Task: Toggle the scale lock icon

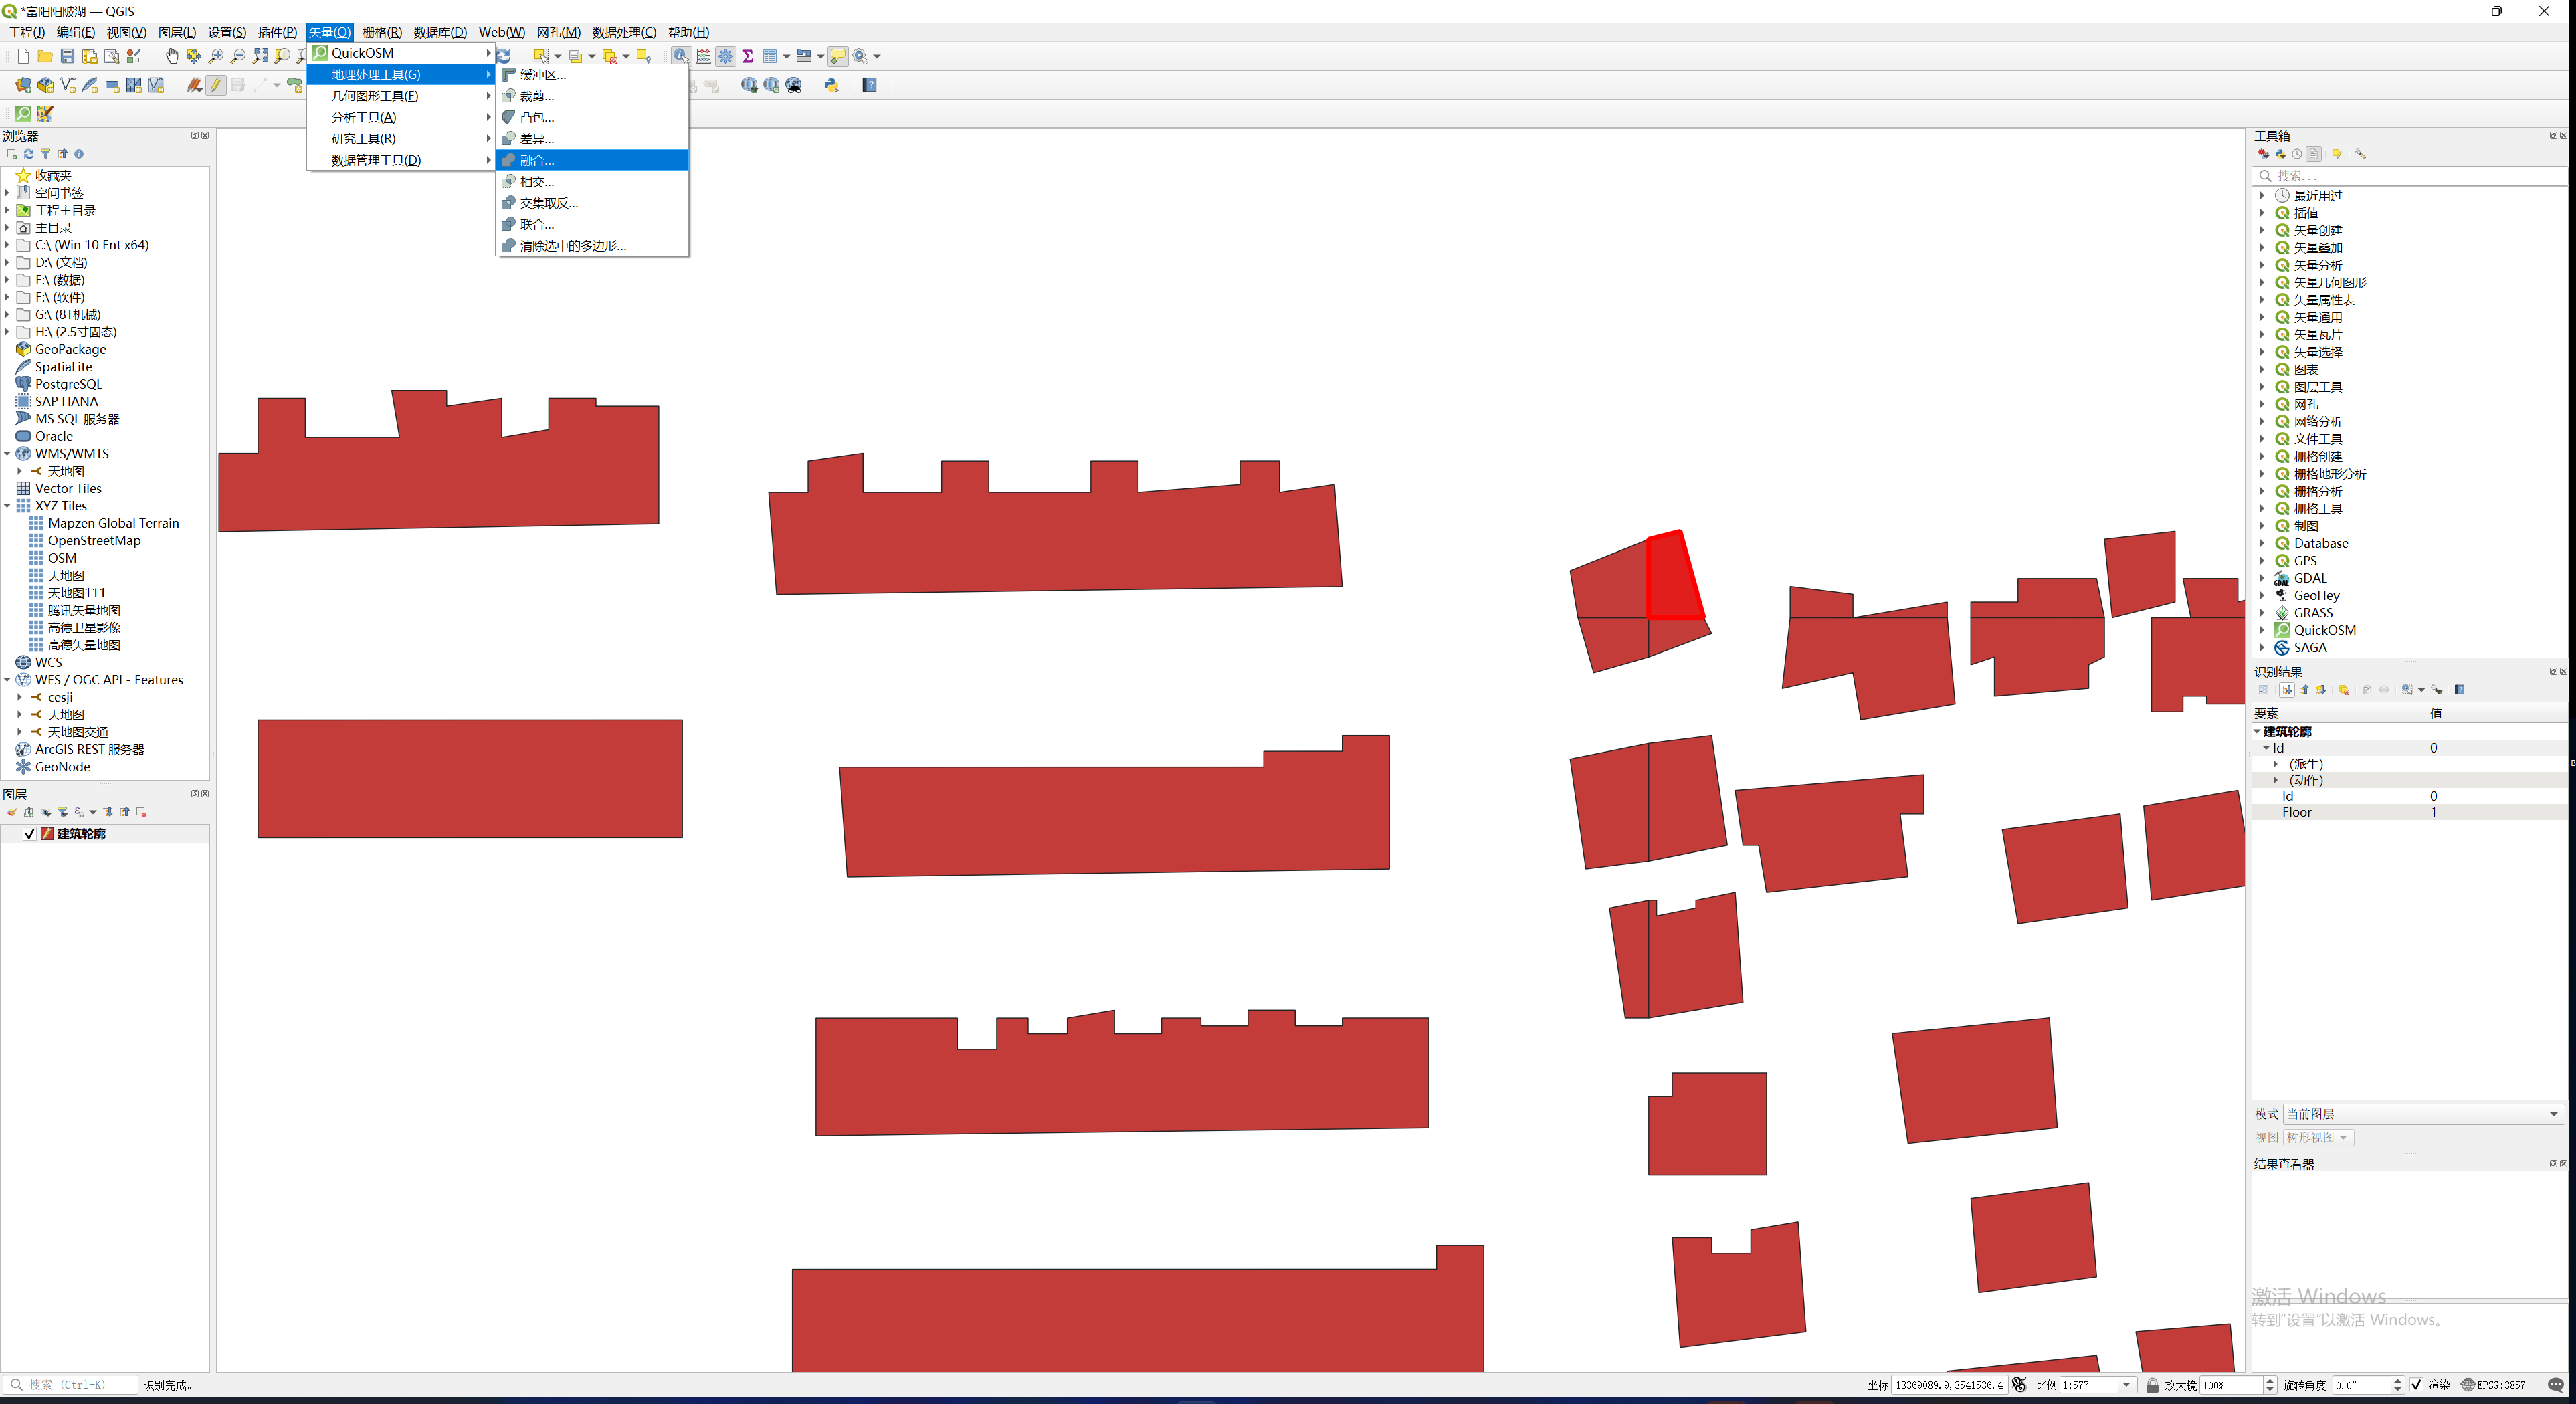Action: 2152,1385
